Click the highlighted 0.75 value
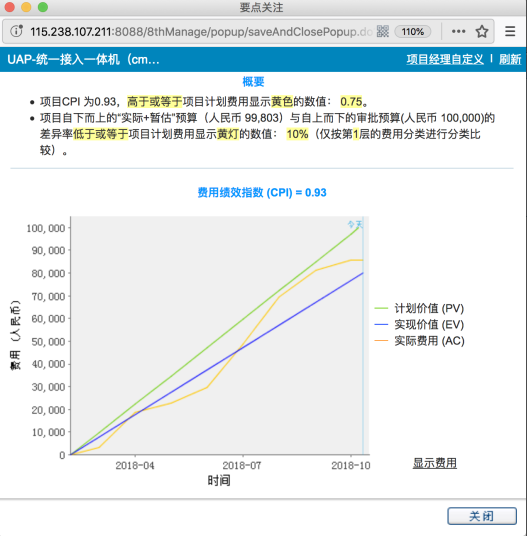 [351, 102]
